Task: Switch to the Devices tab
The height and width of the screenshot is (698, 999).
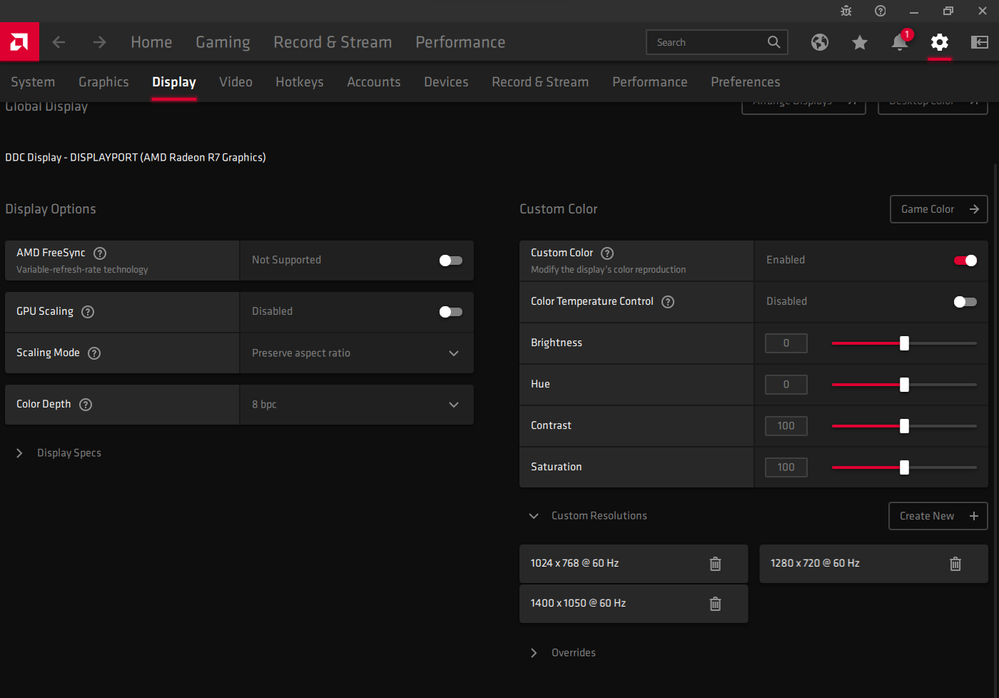Action: (446, 82)
